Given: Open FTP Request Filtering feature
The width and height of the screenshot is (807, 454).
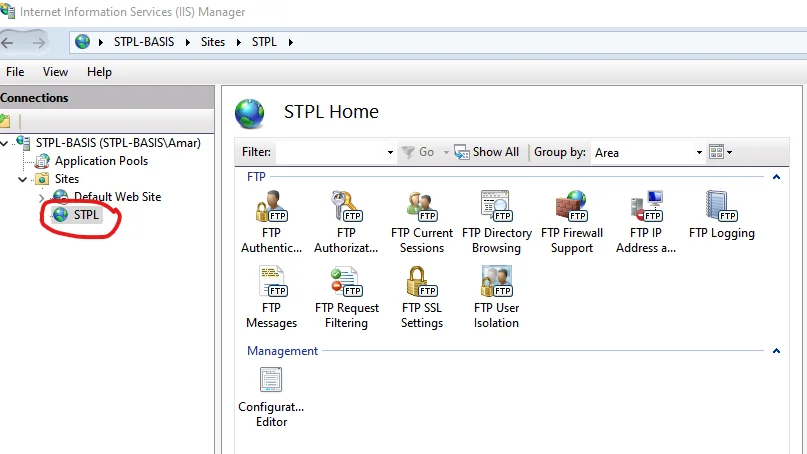Looking at the screenshot, I should [x=346, y=297].
